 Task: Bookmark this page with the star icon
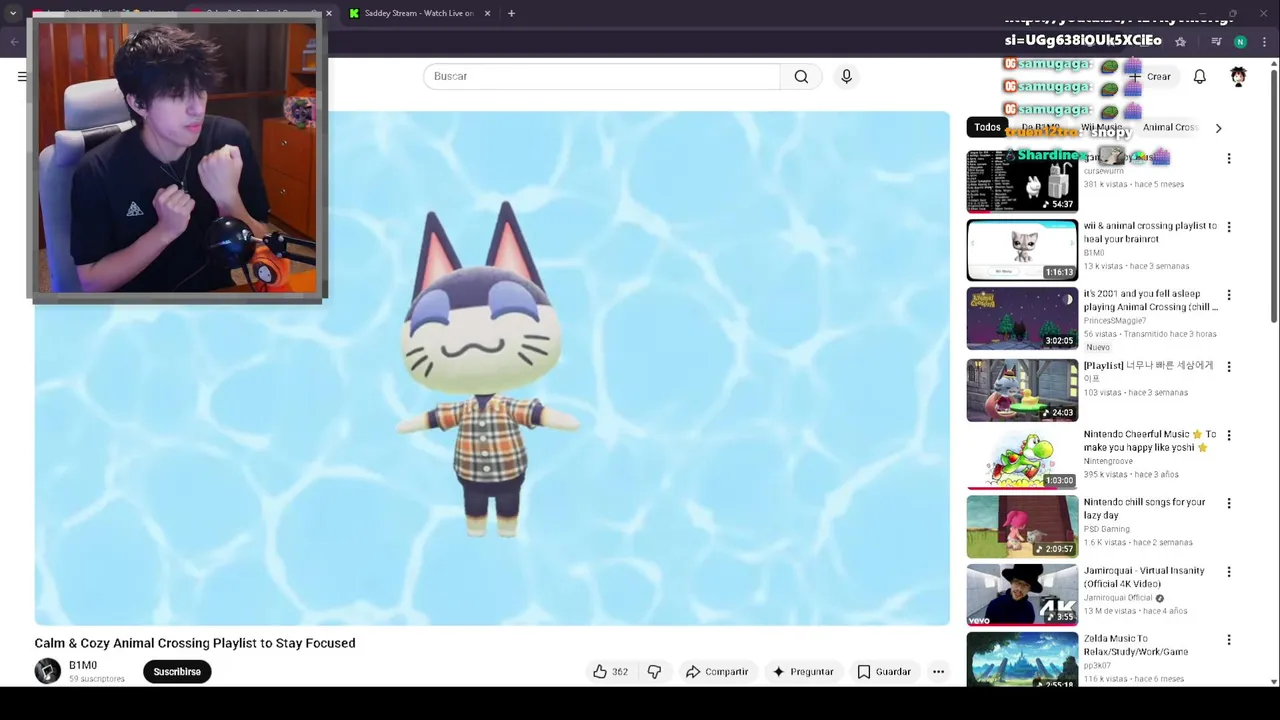click(x=1180, y=41)
